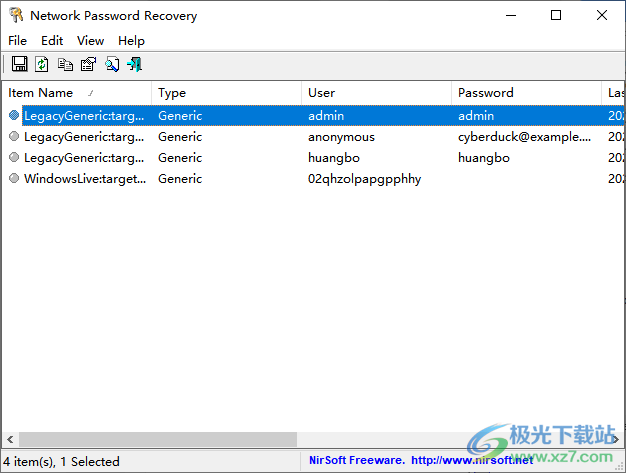Viewport: 626px width, 473px height.
Task: Click the horizontal scrollbar thumb
Action: tap(158, 439)
